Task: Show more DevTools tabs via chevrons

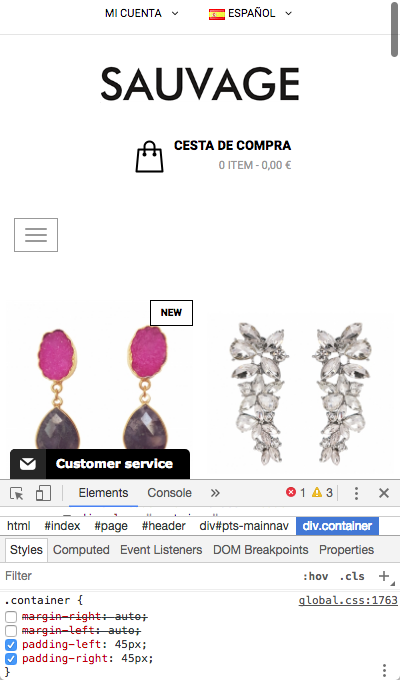Action: [215, 493]
